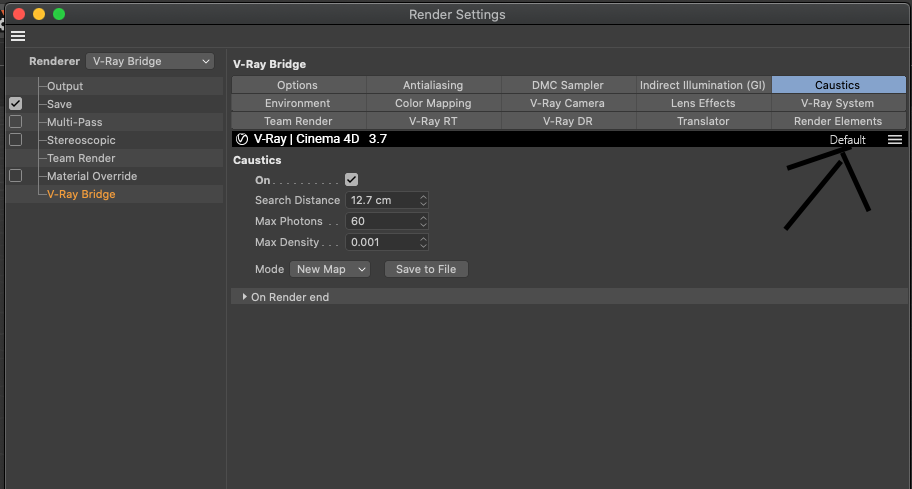Screen dimensions: 912x489
Task: Open the Indirect Illumination (GI) tab
Action: click(x=703, y=85)
